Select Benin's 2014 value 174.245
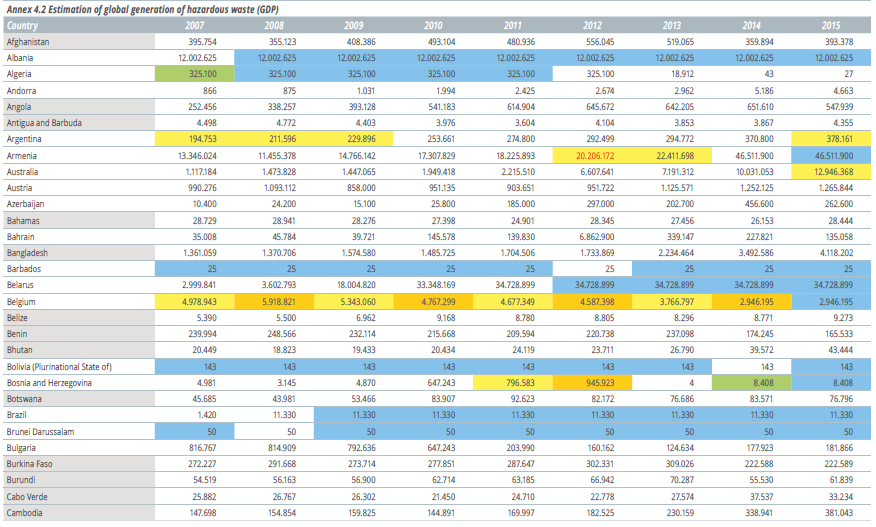 pyautogui.click(x=759, y=334)
